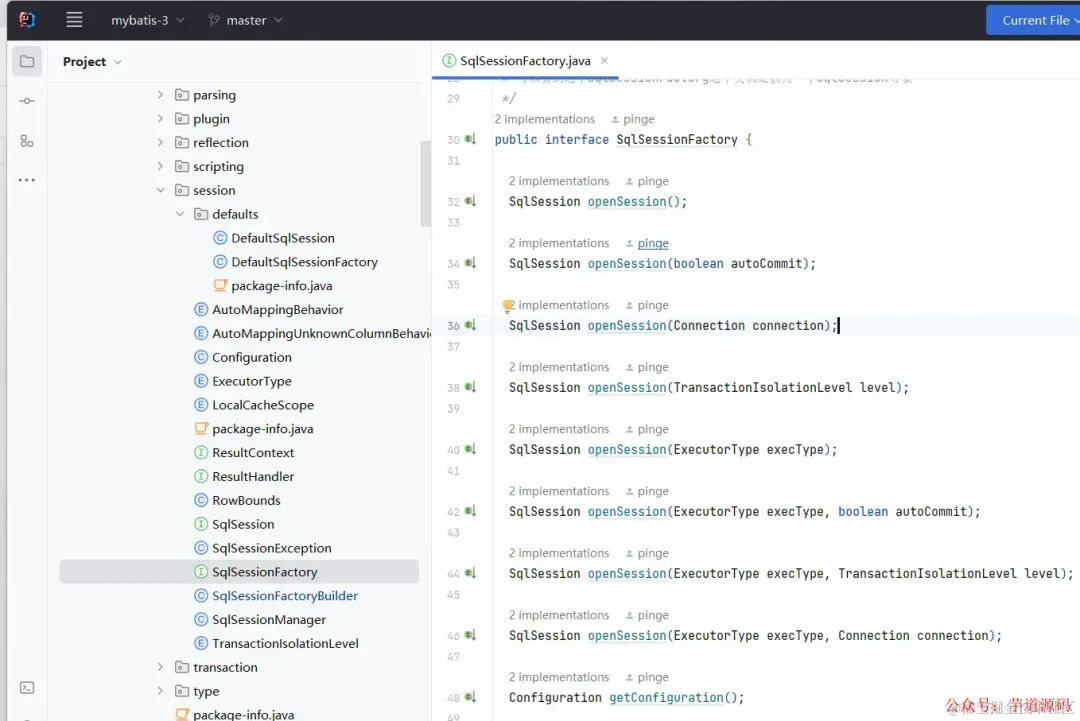Click the project tree vertical scrollbar
1080x721 pixels.
pos(425,183)
